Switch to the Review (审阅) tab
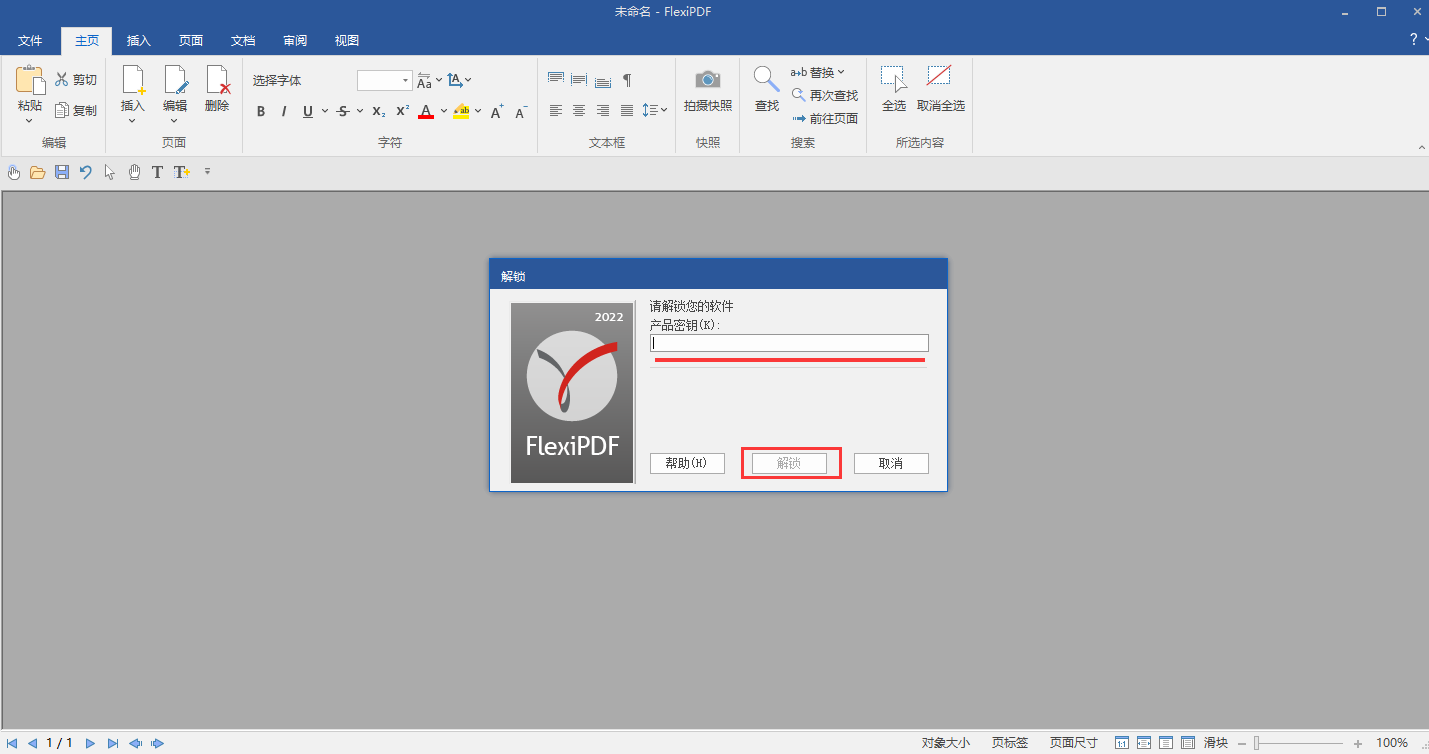 pos(295,41)
